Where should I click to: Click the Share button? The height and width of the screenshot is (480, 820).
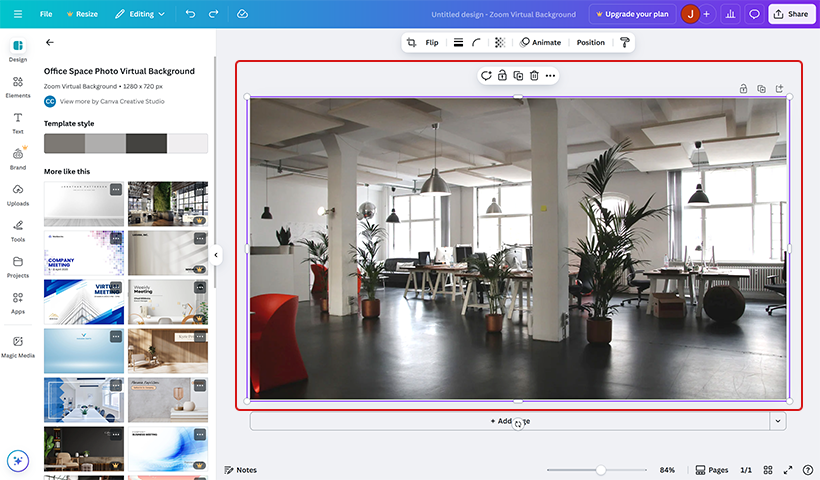[791, 14]
